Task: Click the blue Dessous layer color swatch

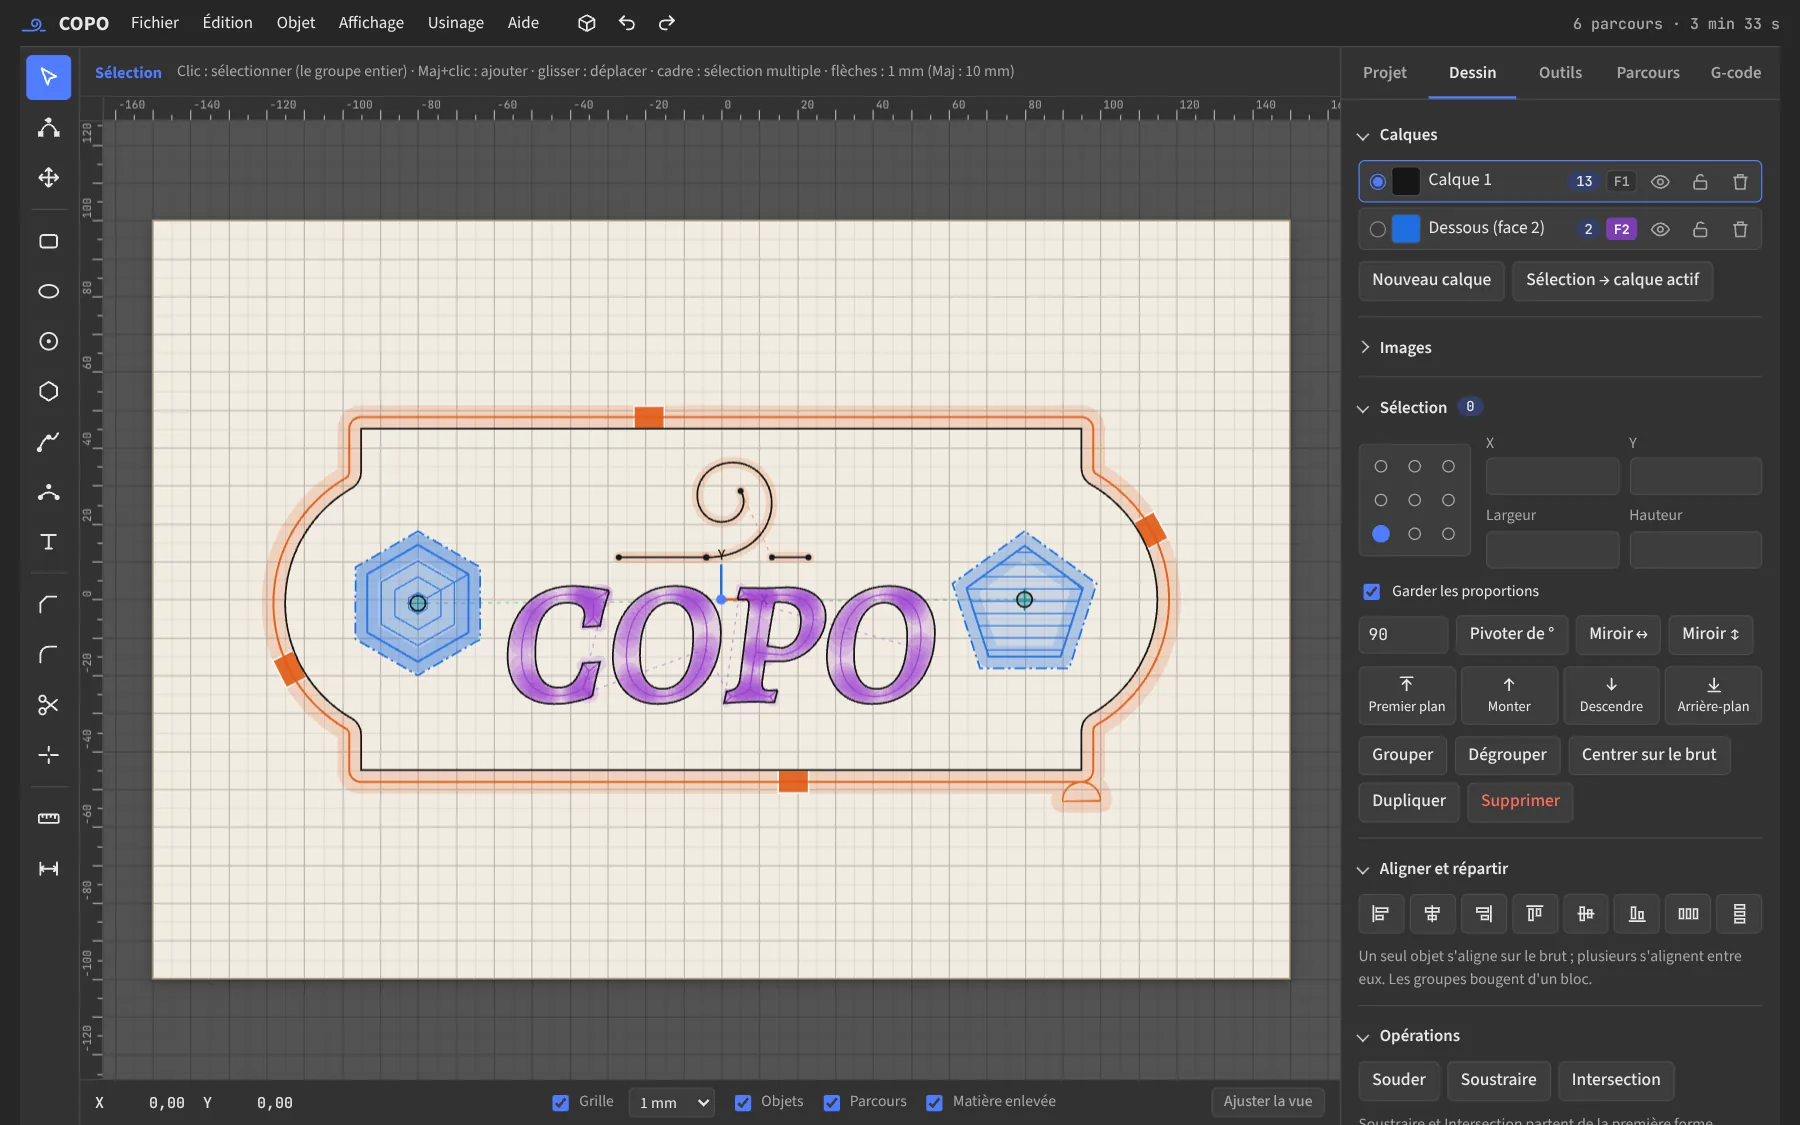Action: (x=1406, y=229)
